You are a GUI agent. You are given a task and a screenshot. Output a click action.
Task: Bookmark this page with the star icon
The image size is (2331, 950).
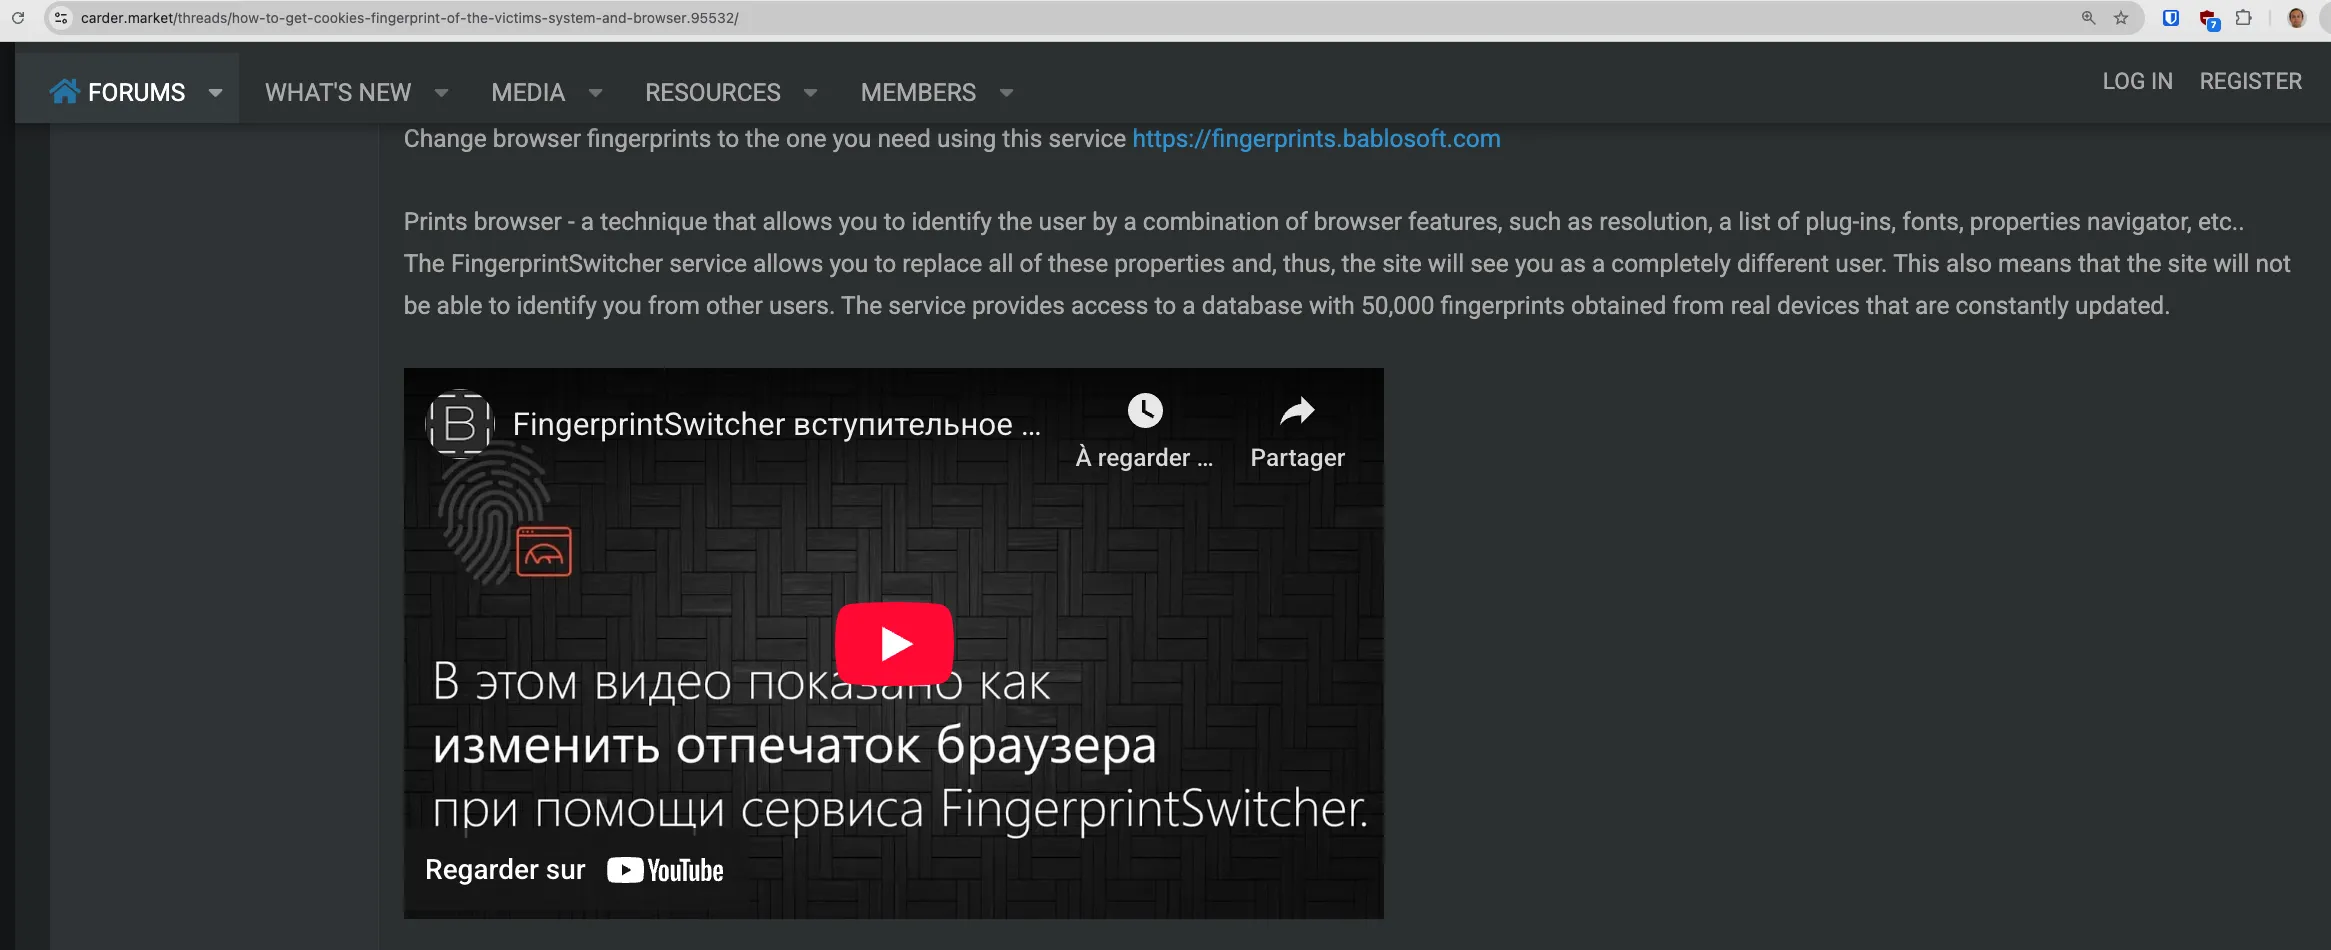[2121, 18]
